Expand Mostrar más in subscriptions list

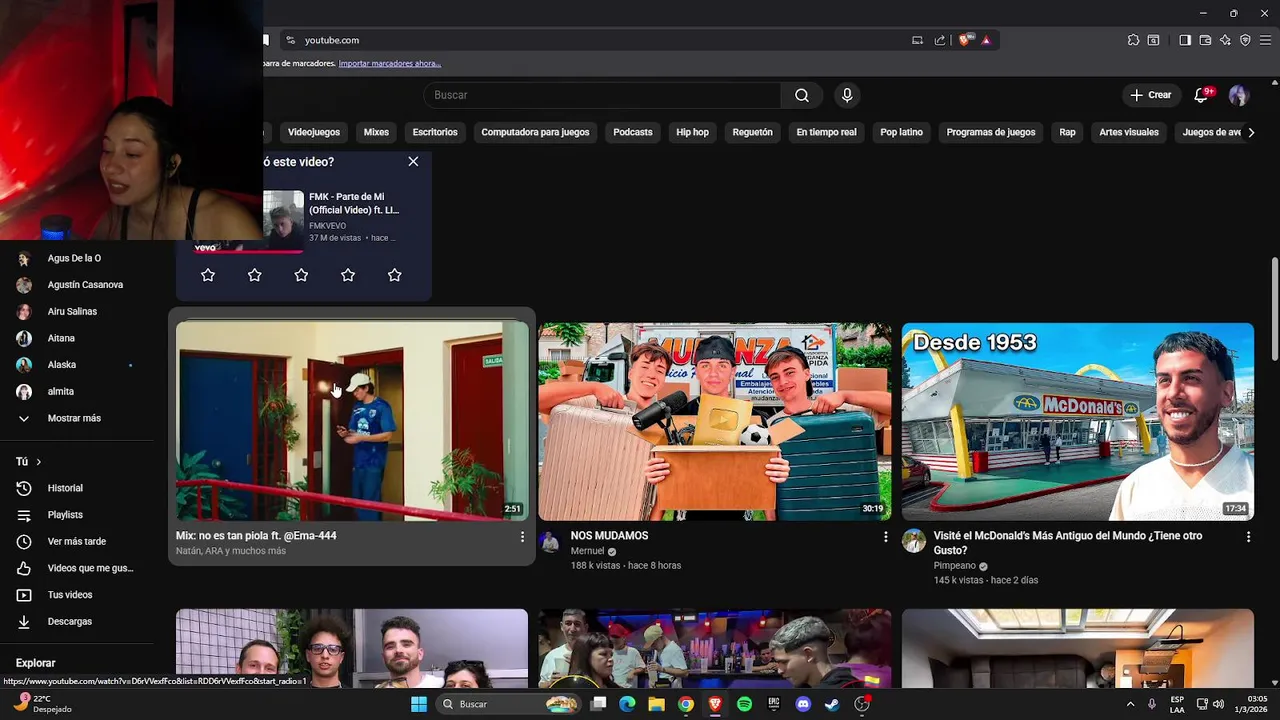point(72,418)
